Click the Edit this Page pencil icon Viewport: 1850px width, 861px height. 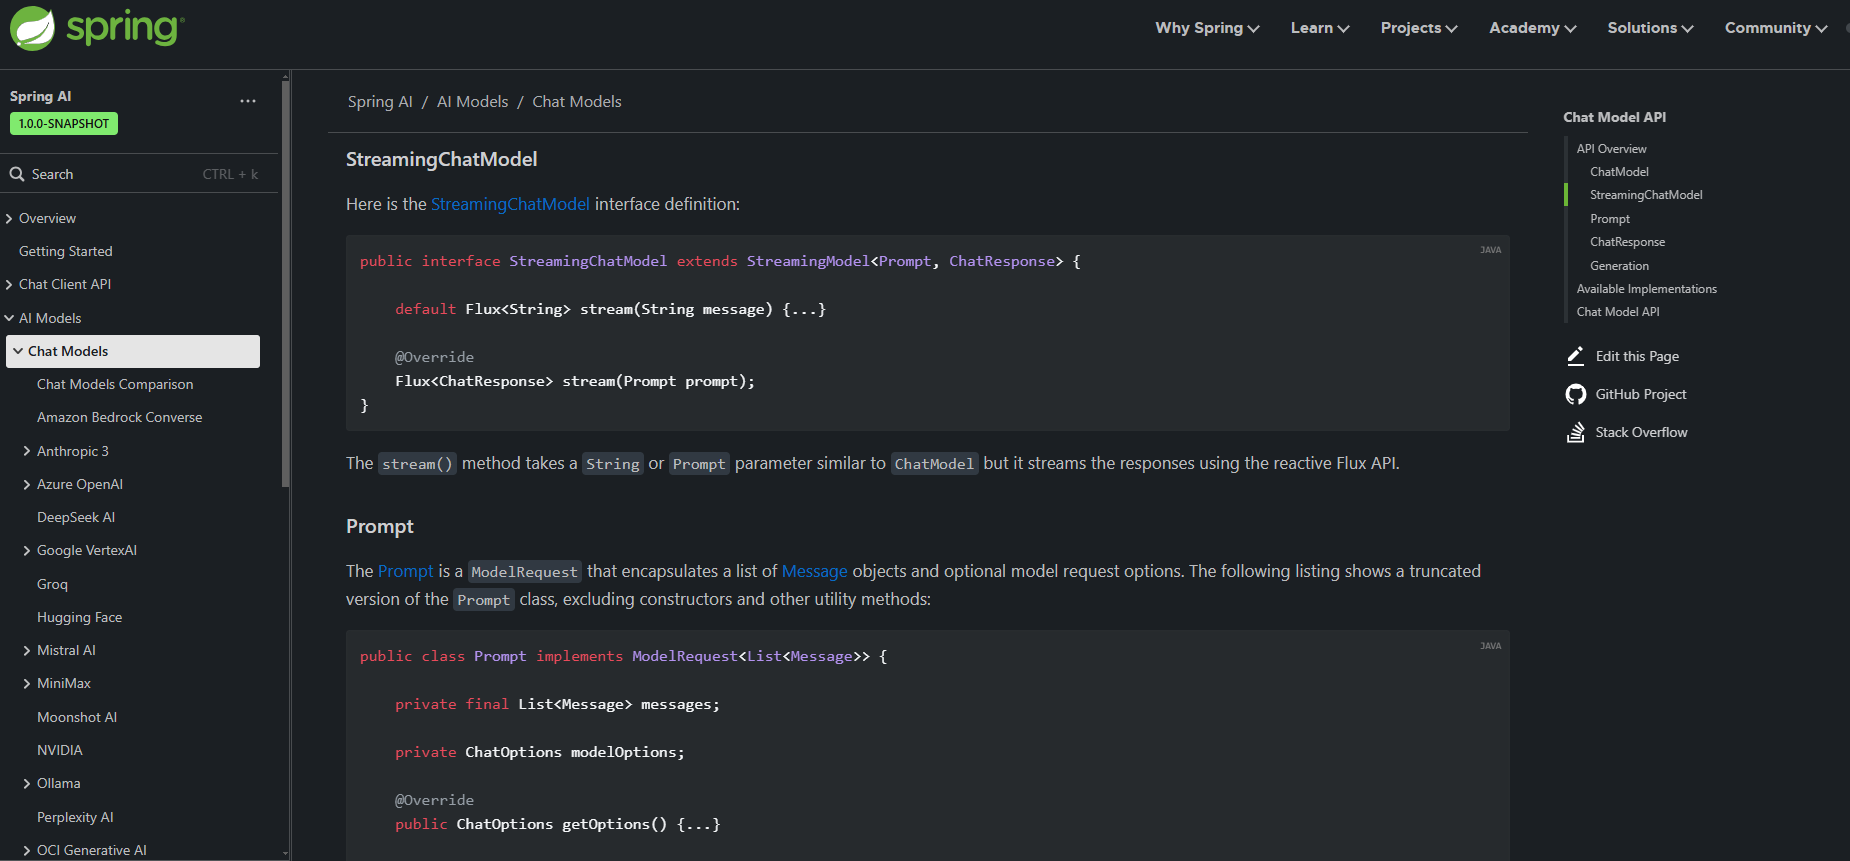[1575, 356]
